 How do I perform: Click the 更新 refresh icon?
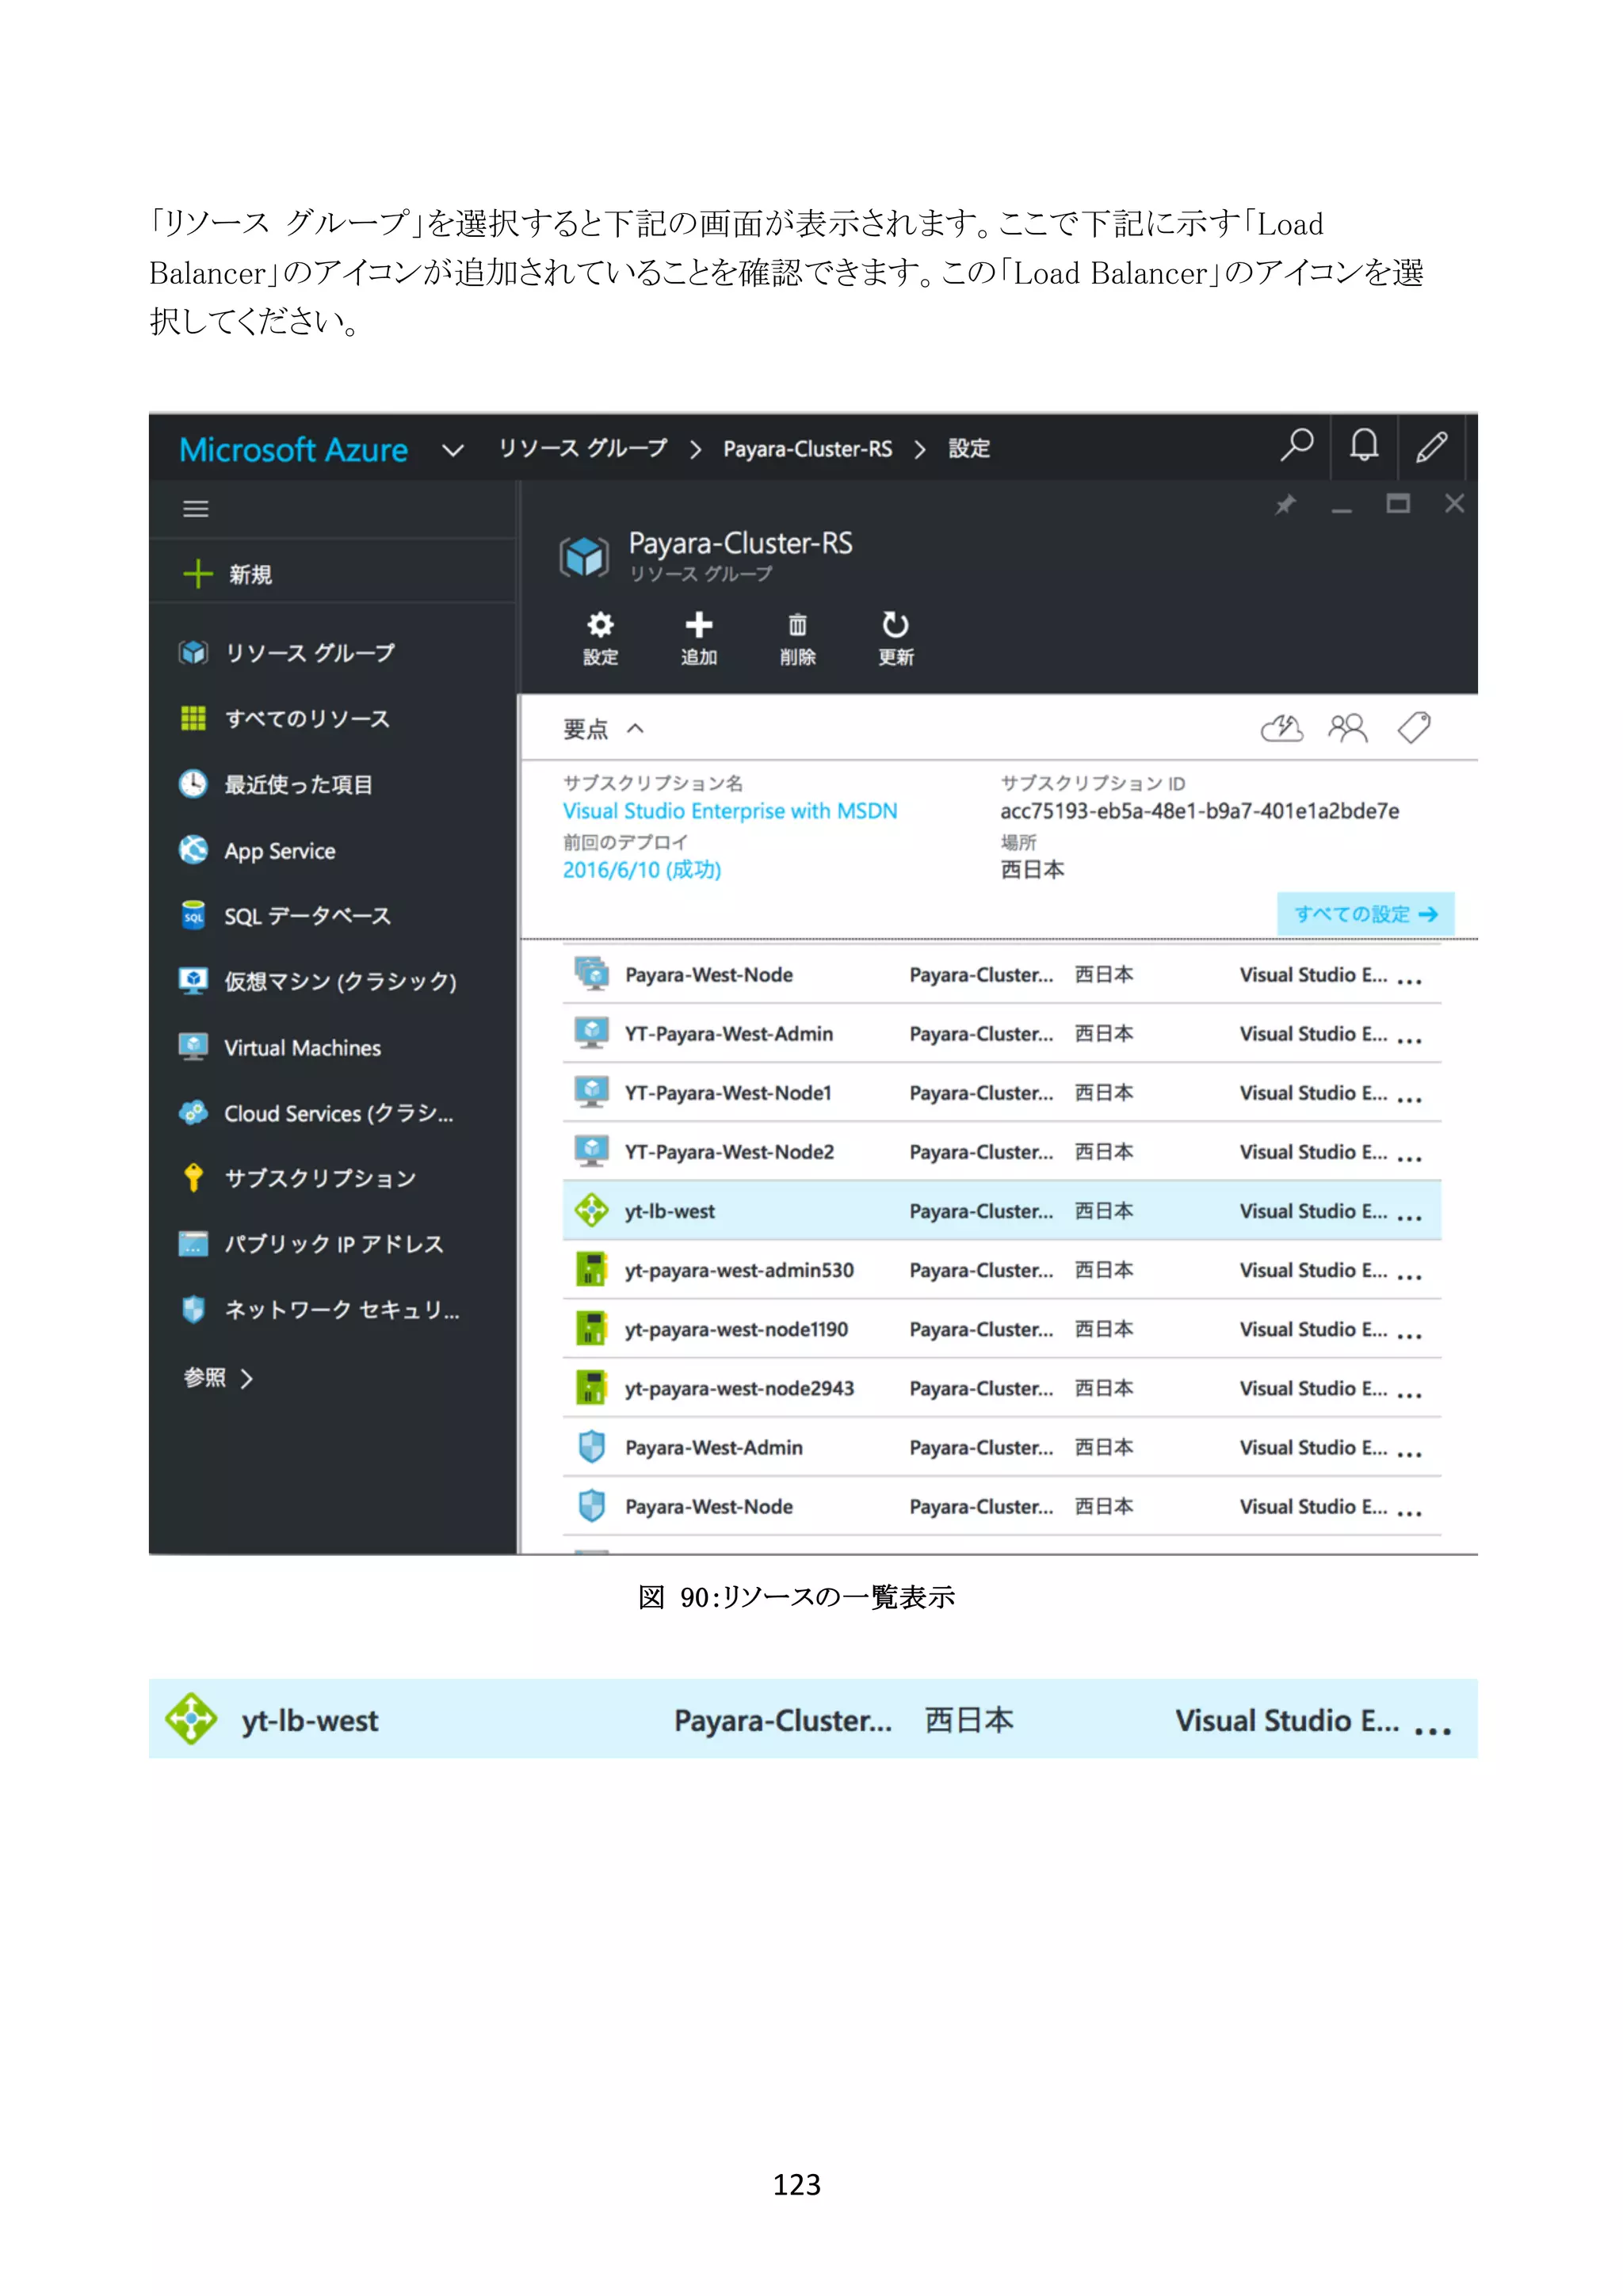[x=895, y=627]
